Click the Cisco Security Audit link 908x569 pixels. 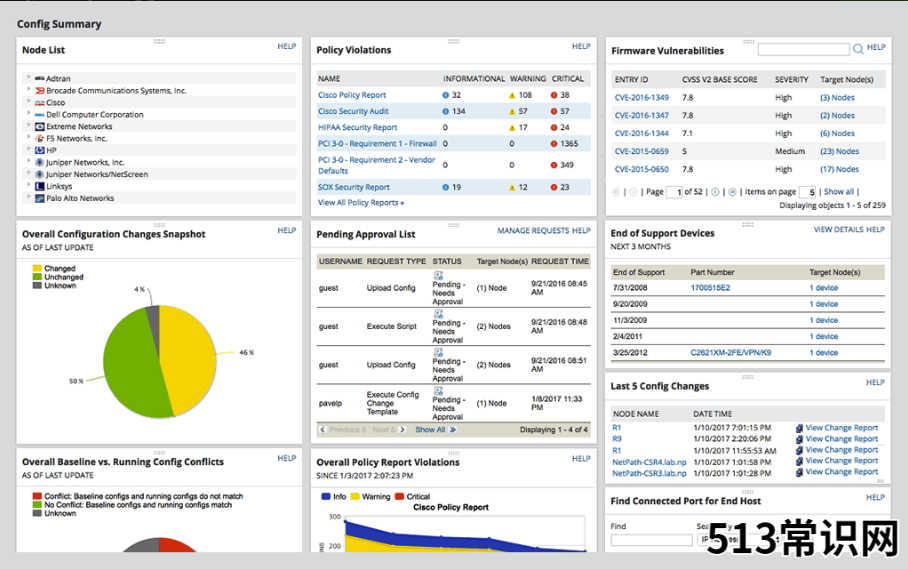coord(353,111)
